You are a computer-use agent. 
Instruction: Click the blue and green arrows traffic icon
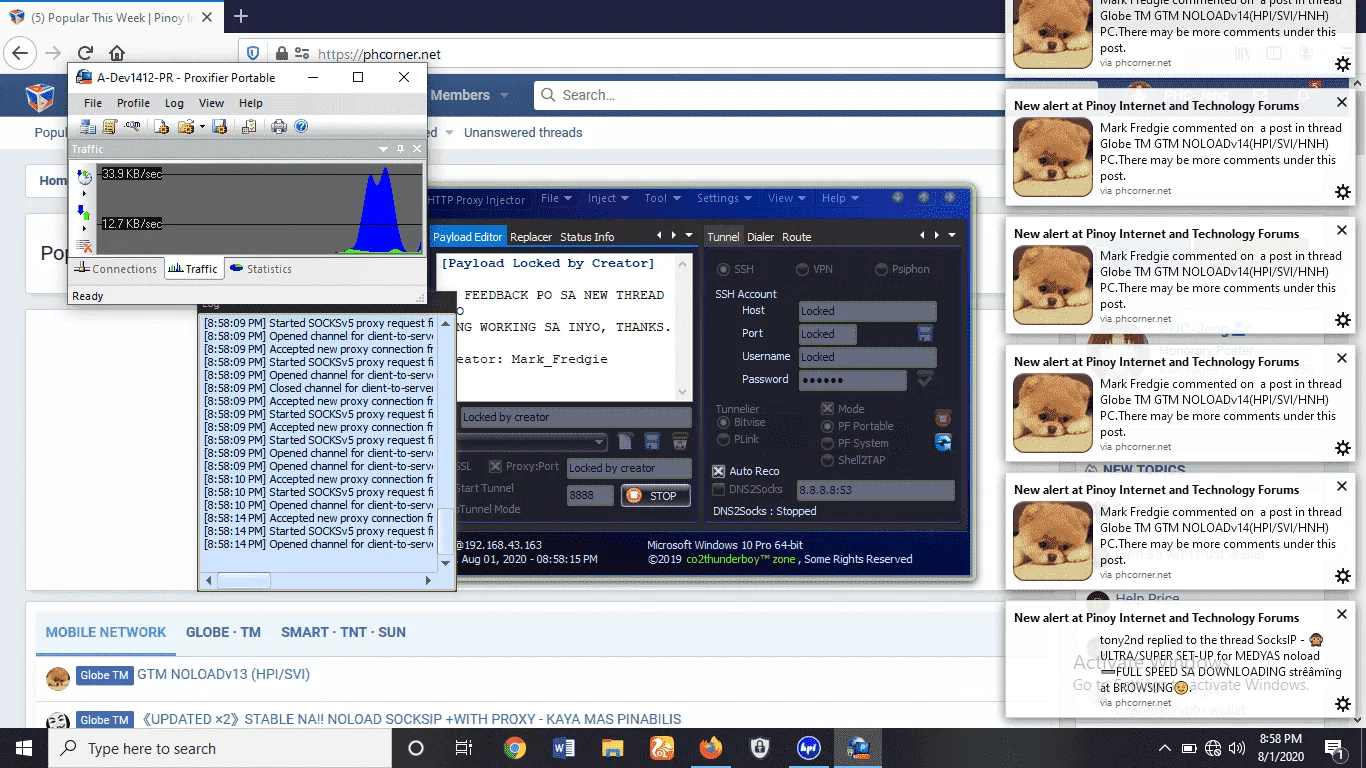coord(84,212)
